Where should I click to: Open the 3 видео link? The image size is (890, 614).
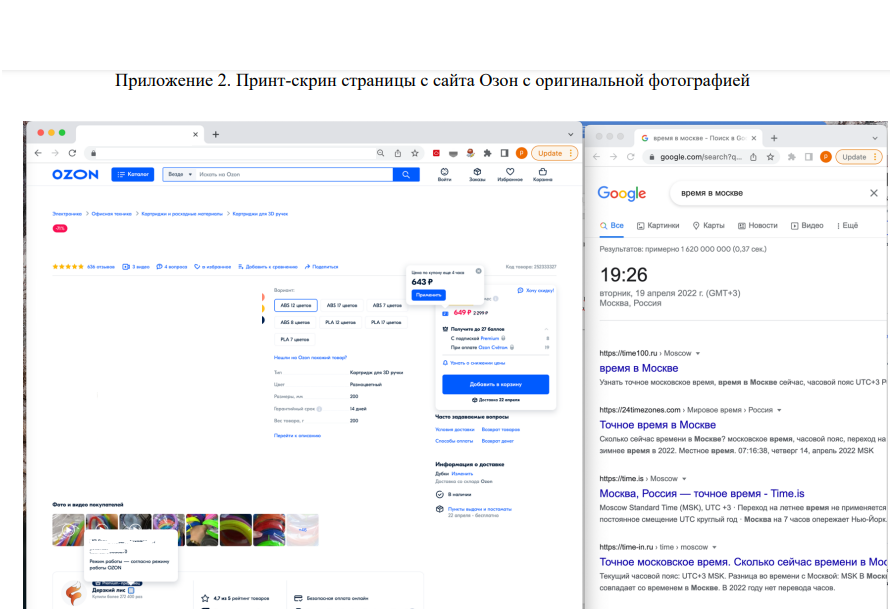point(136,267)
